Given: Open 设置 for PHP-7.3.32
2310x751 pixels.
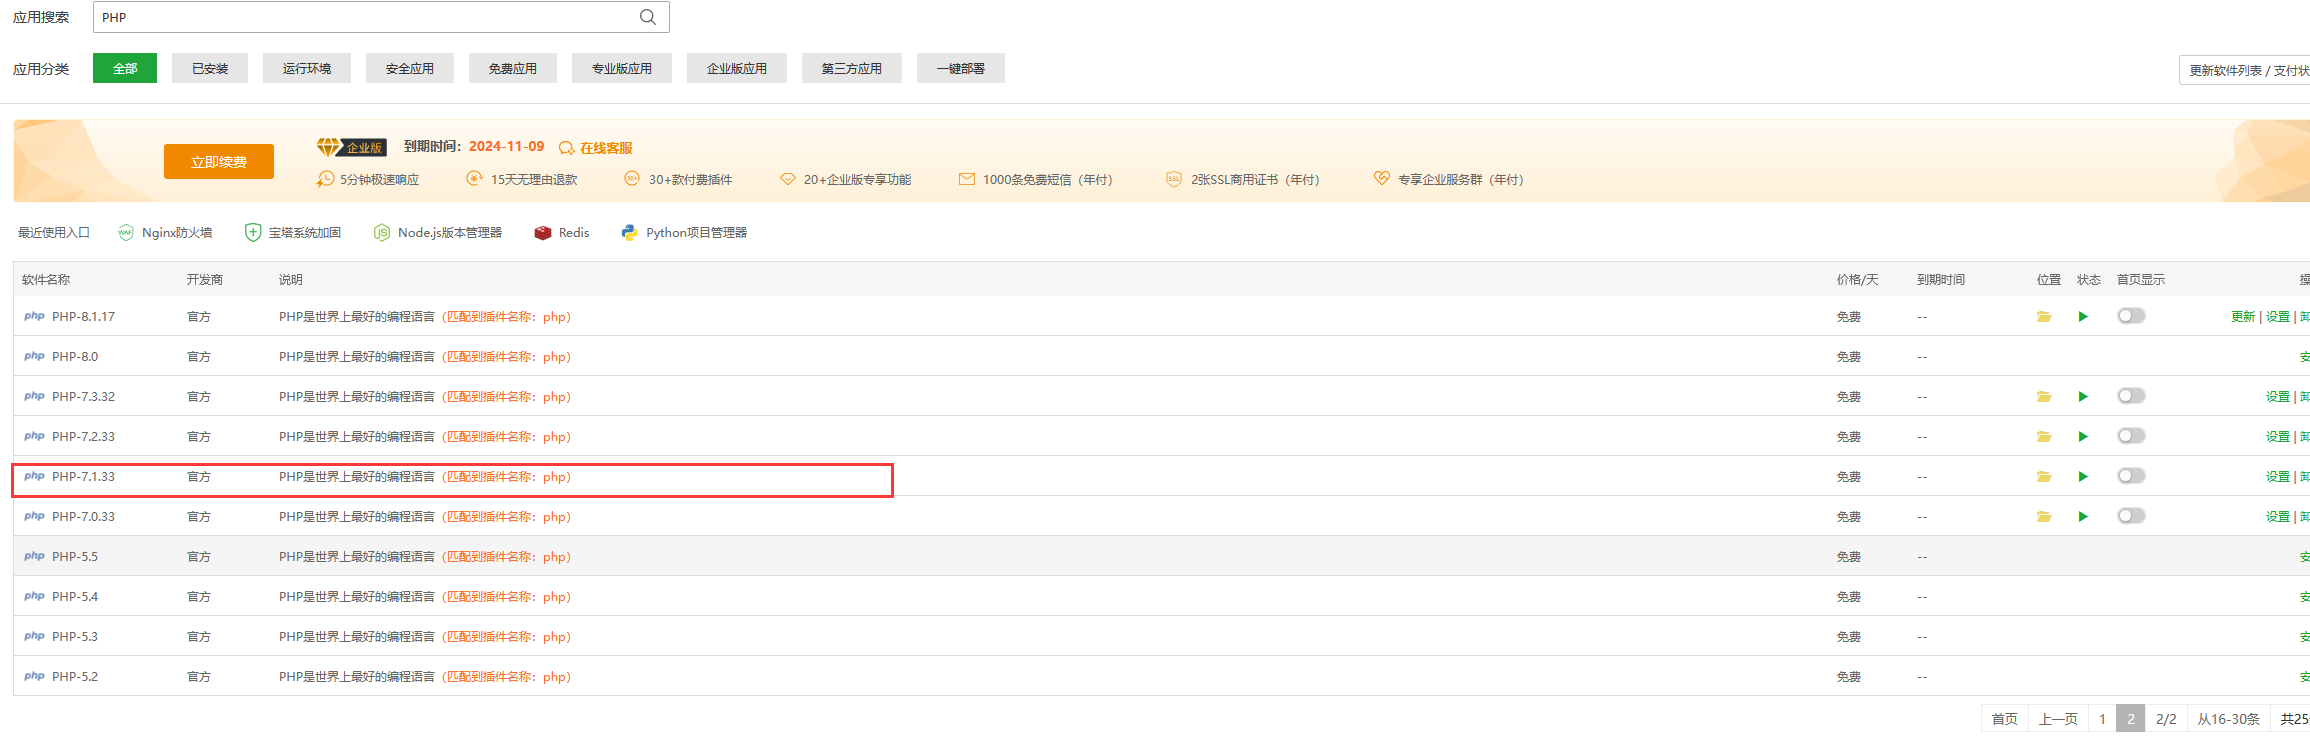Looking at the screenshot, I should tap(2278, 397).
